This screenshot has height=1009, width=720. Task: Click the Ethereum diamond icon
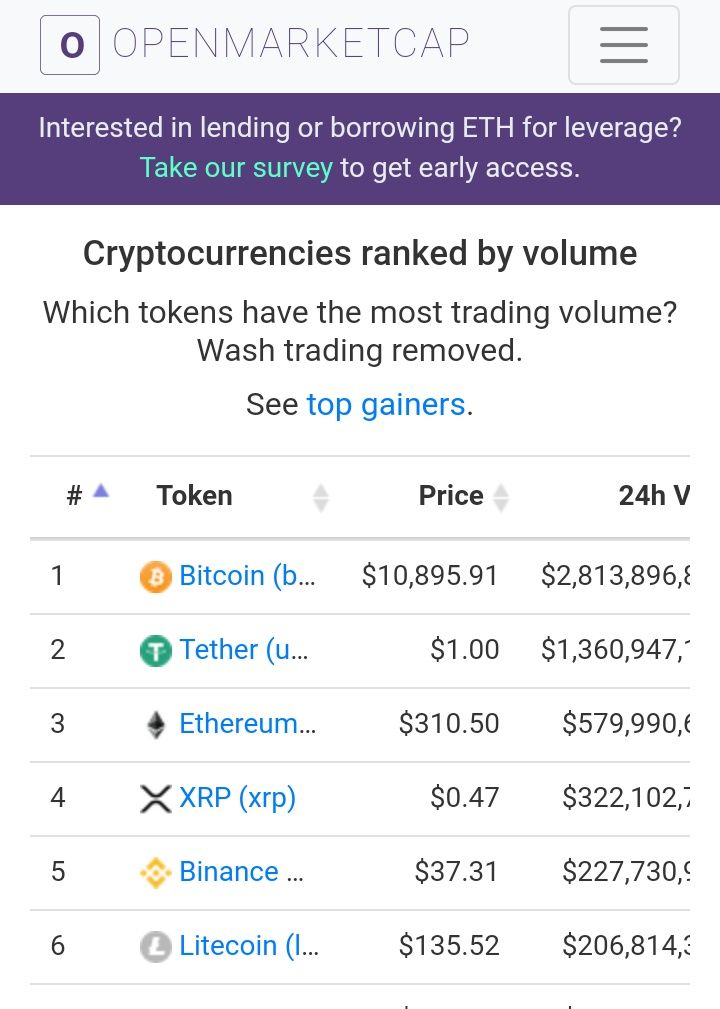155,725
